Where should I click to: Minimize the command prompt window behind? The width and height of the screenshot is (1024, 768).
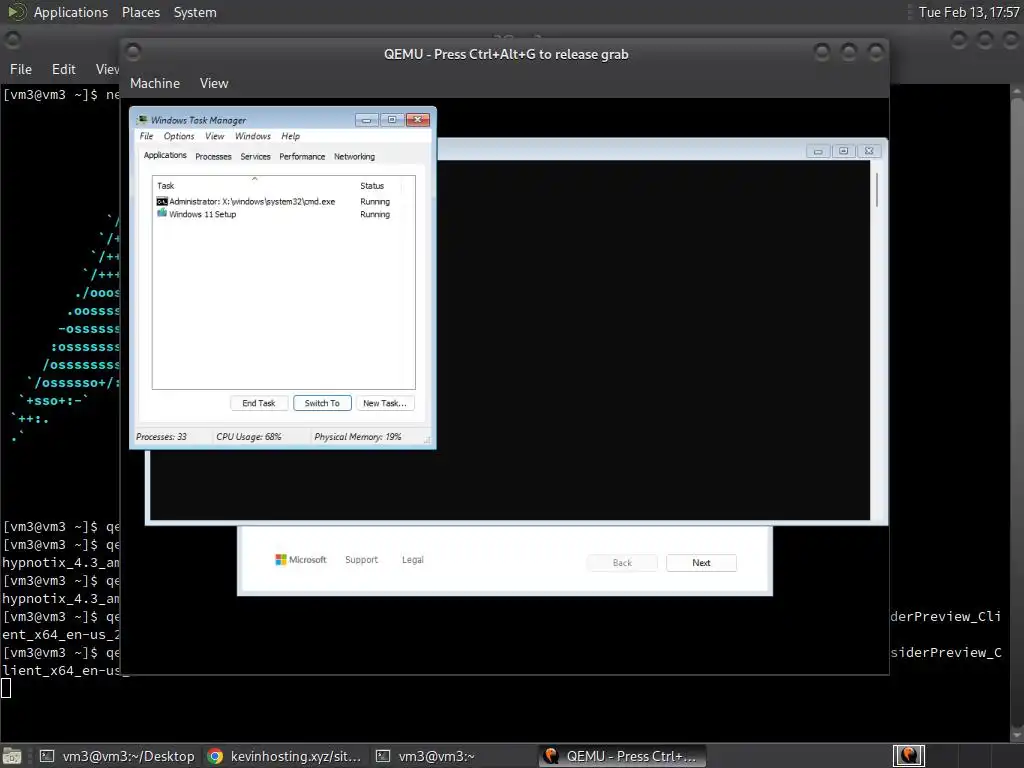click(818, 151)
